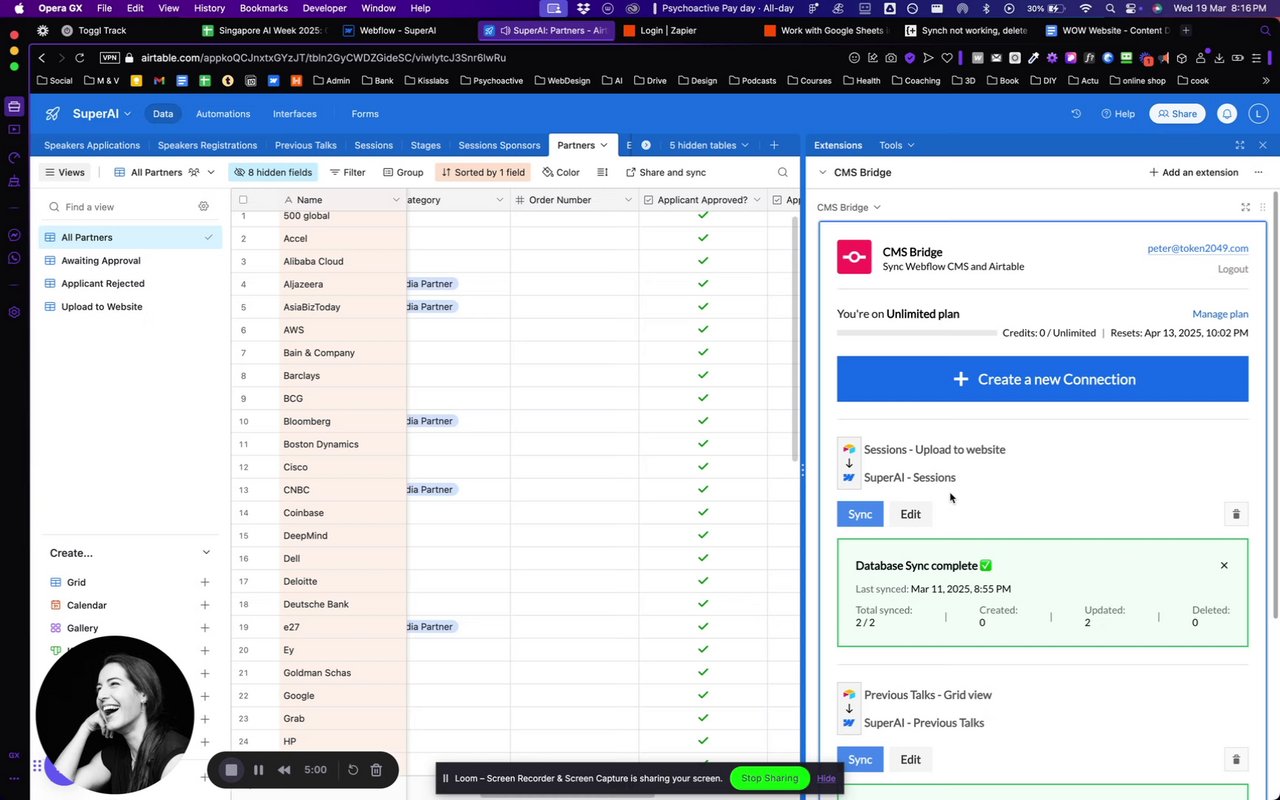The image size is (1280, 800).
Task: Add a Calendar view plus icon
Action: pos(205,605)
